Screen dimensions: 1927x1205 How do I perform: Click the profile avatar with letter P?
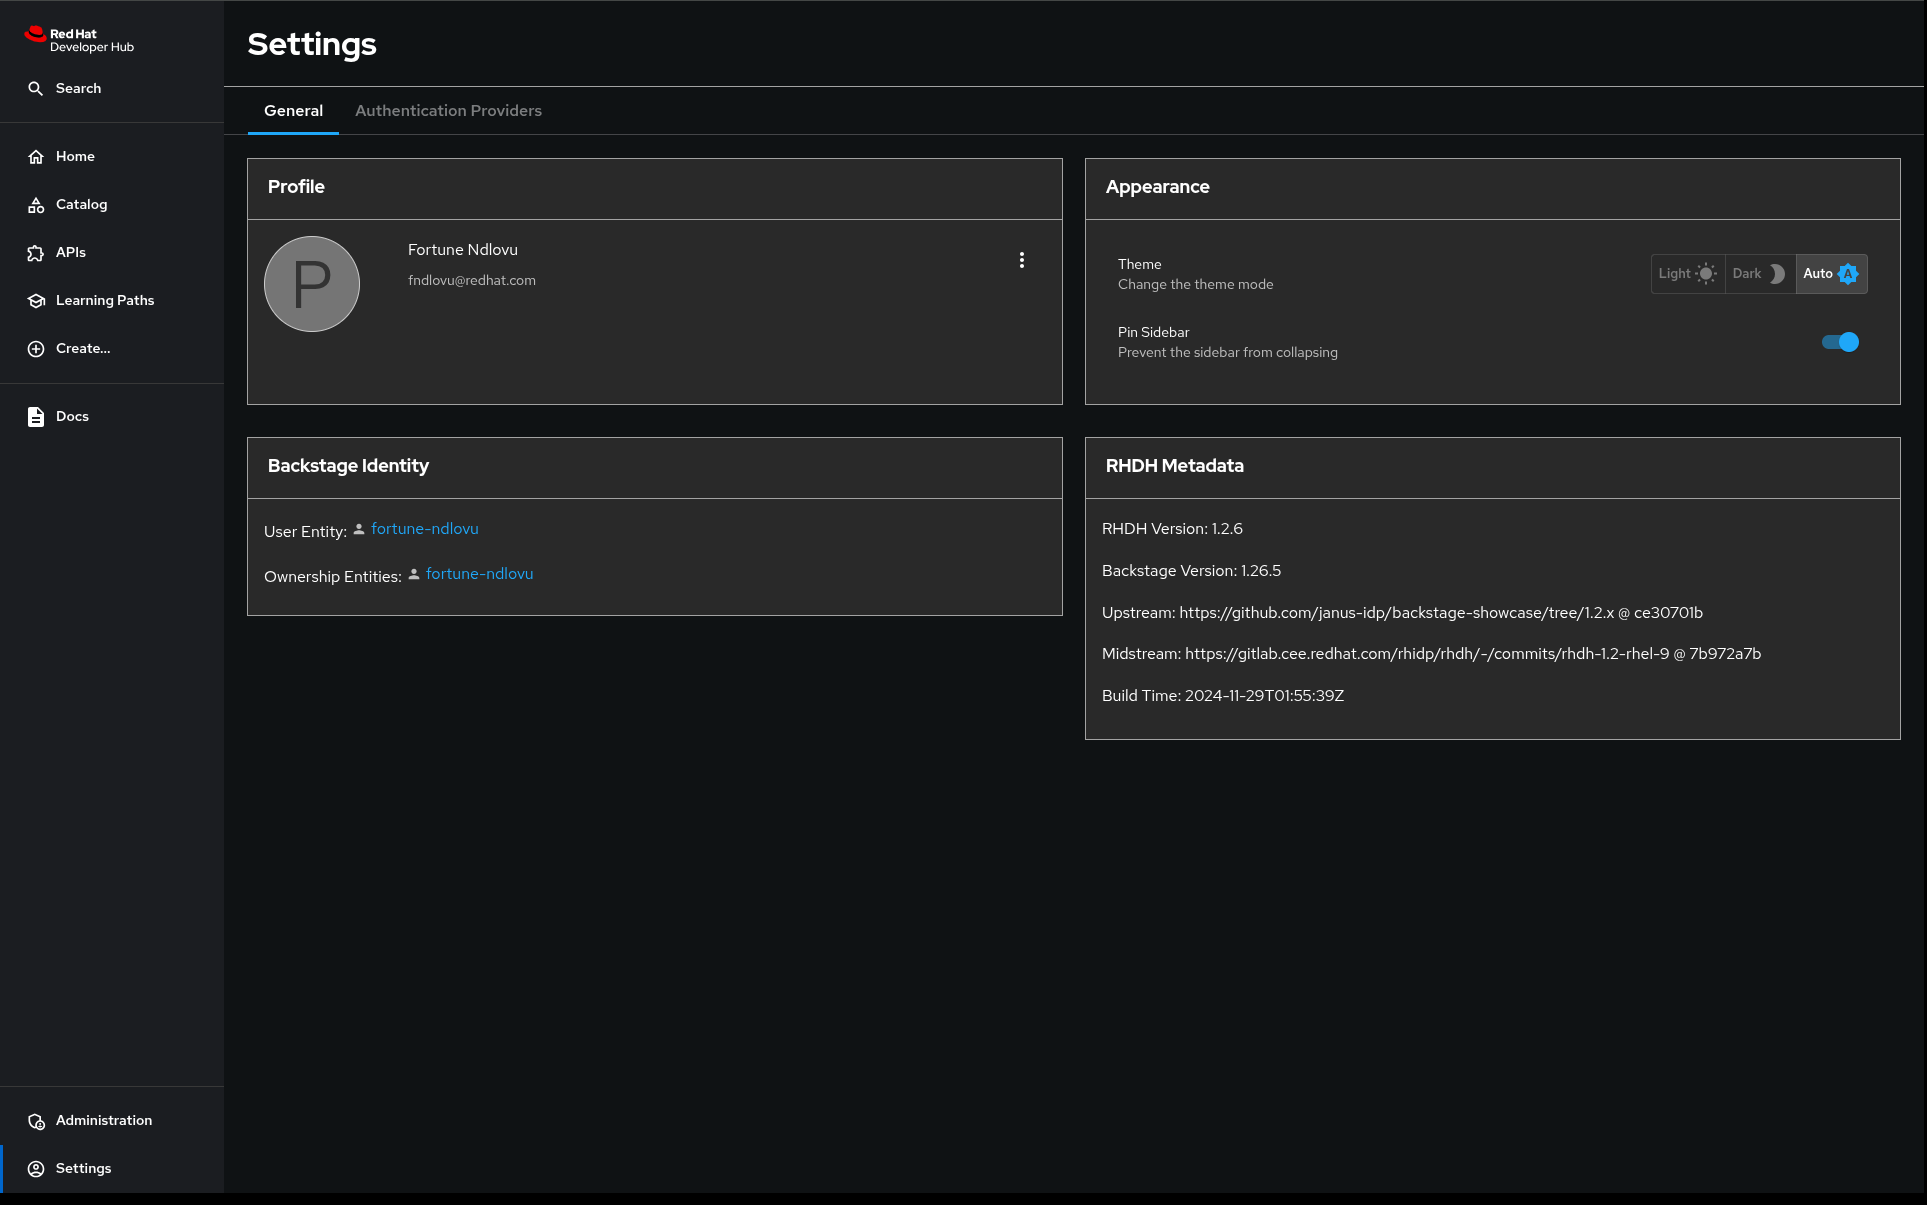coord(312,284)
